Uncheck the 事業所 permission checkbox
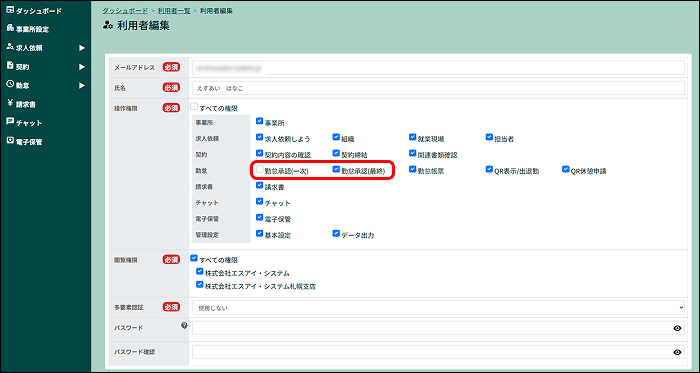The height and width of the screenshot is (373, 700). tap(259, 121)
